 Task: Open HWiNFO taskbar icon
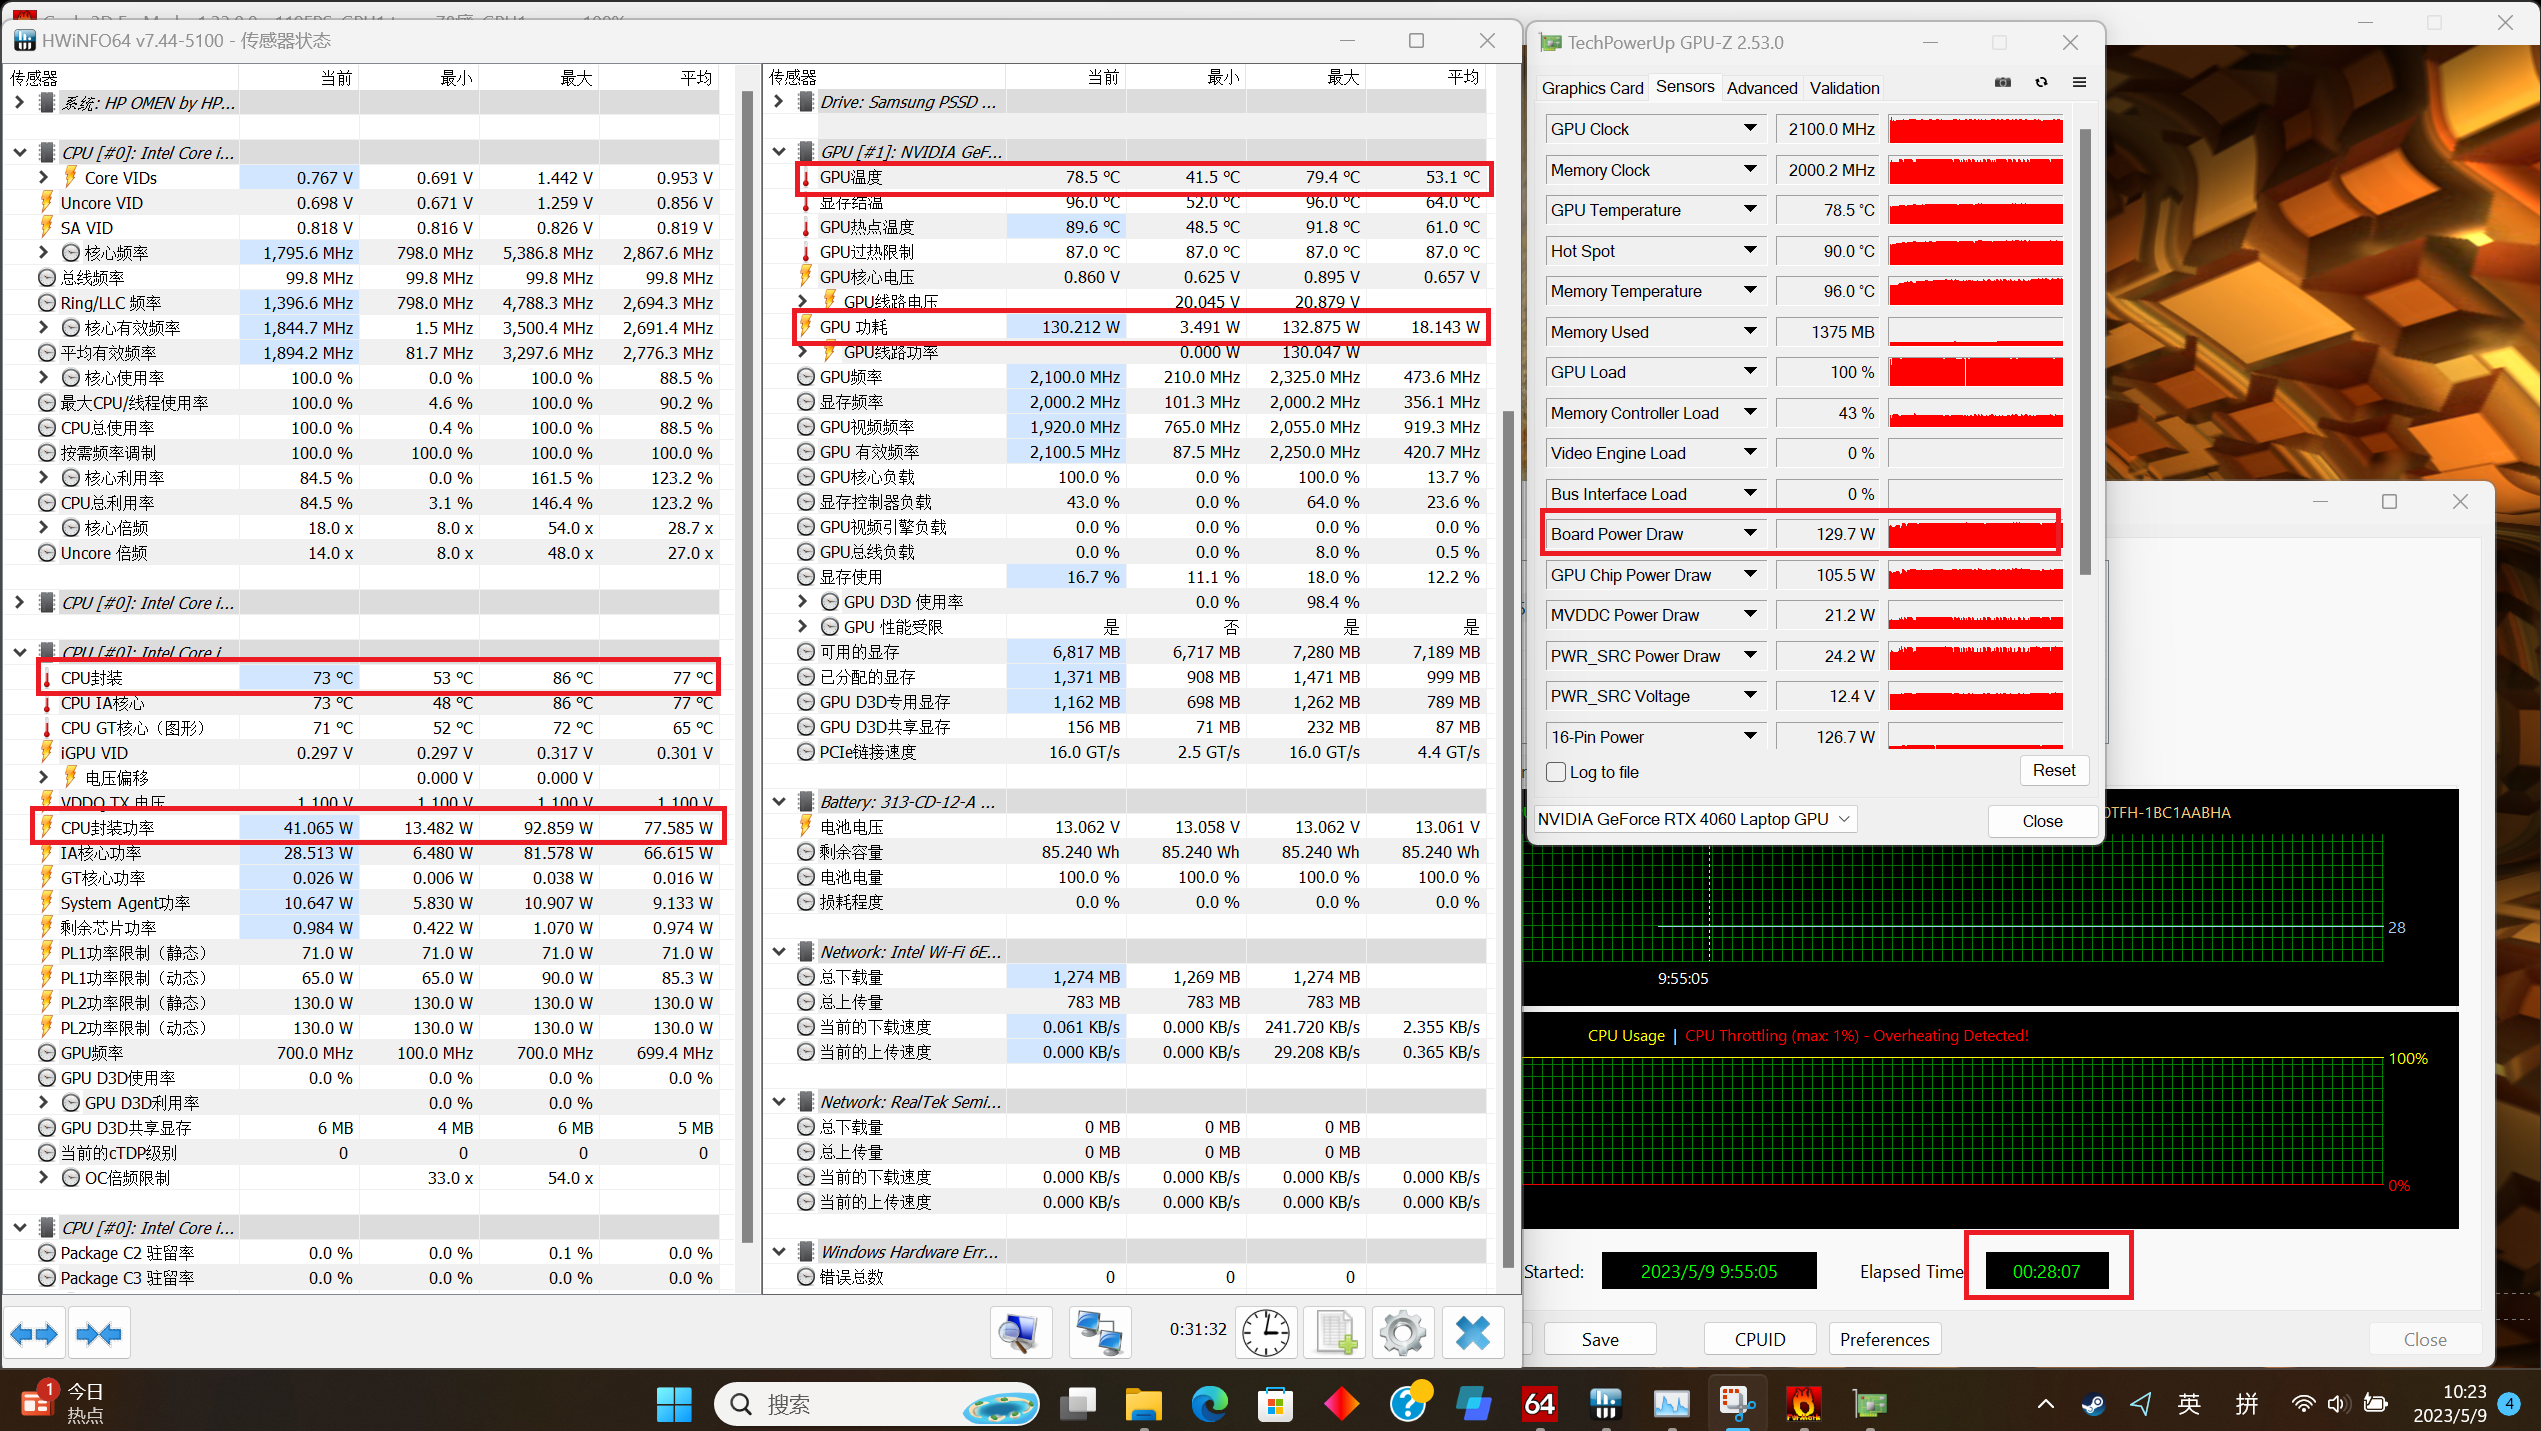pos(1605,1404)
